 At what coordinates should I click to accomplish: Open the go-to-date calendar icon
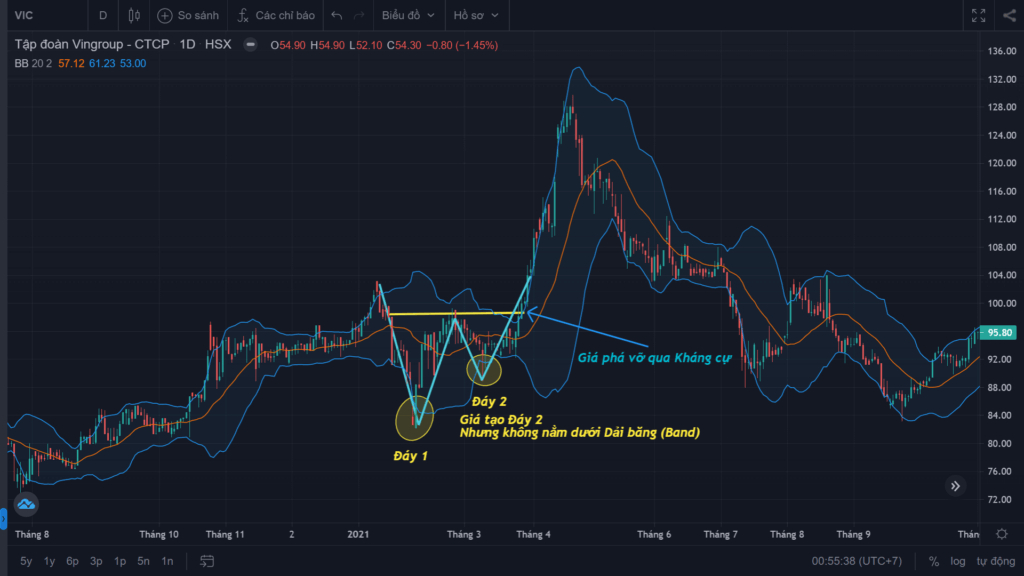click(x=207, y=561)
